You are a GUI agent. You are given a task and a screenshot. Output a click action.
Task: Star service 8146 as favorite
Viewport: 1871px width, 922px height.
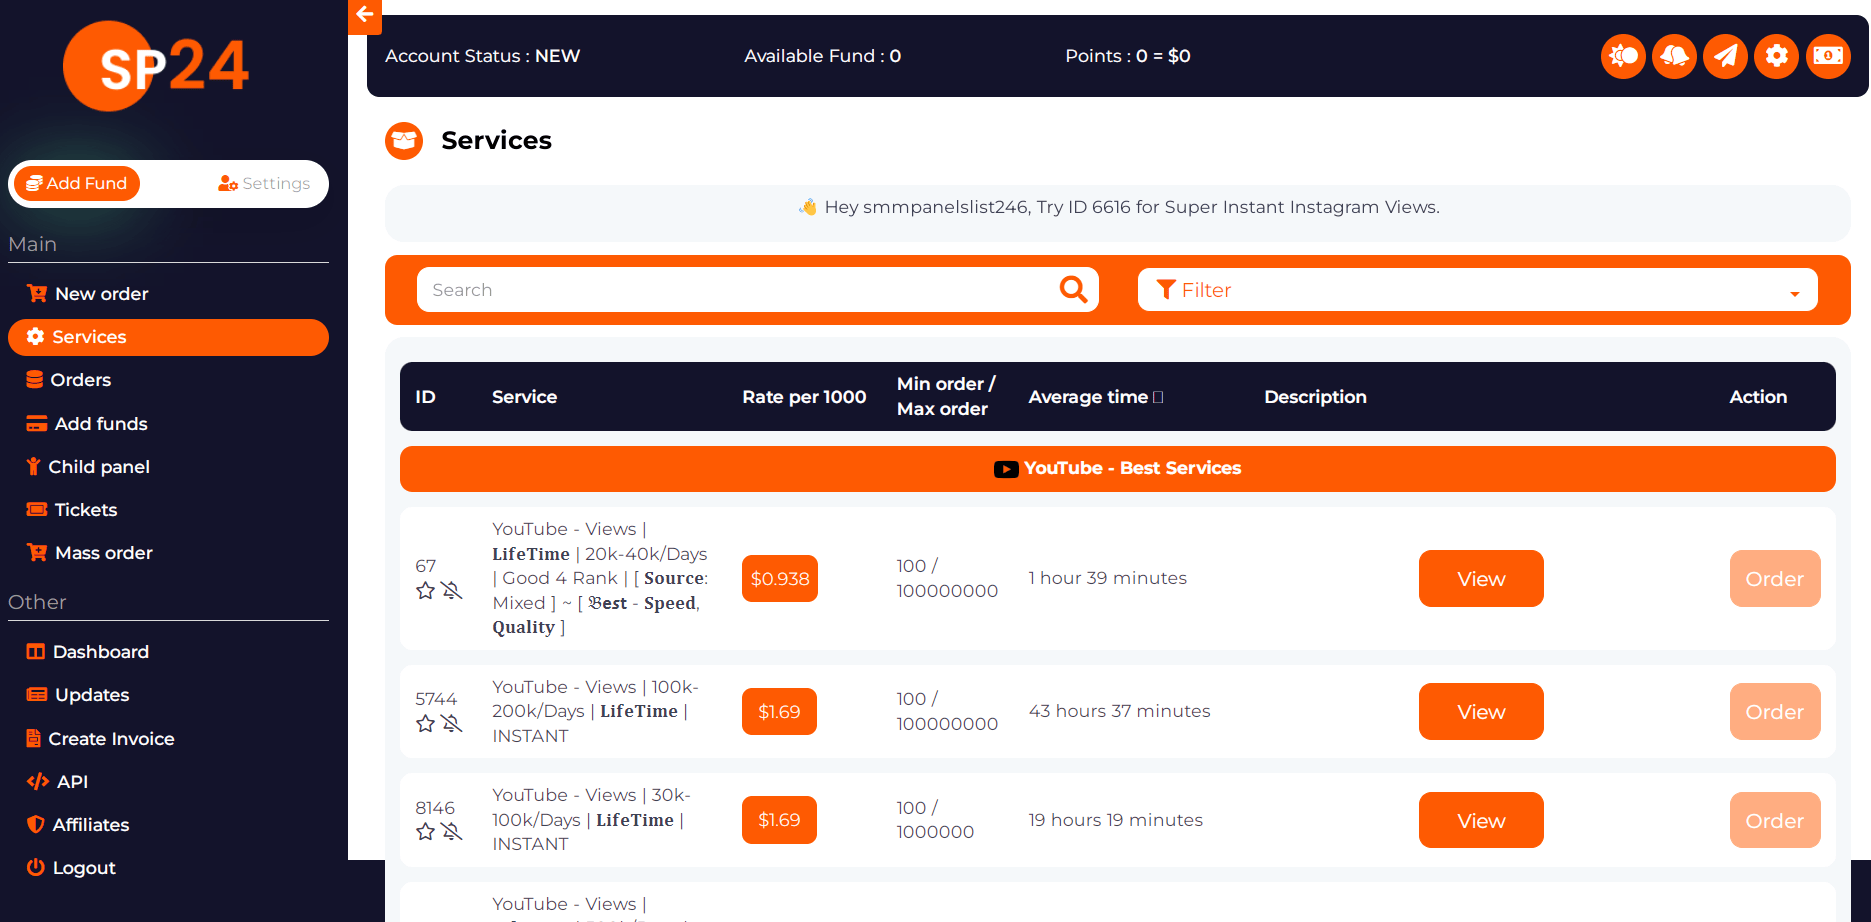425,832
